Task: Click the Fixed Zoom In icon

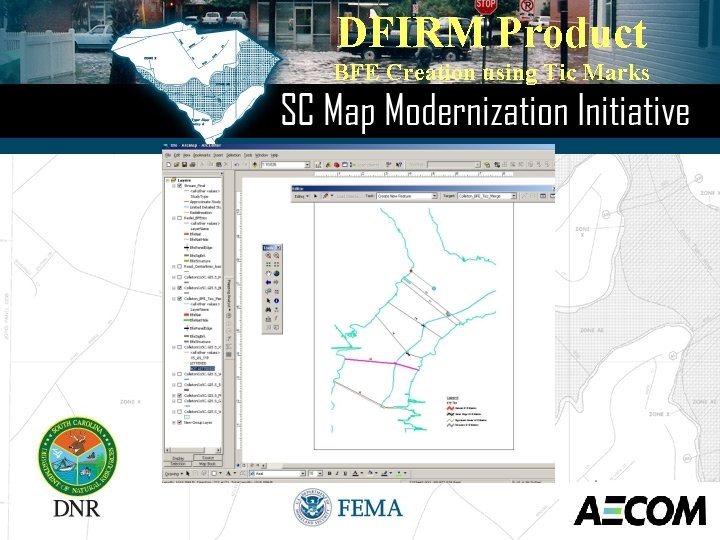Action: click(x=268, y=264)
